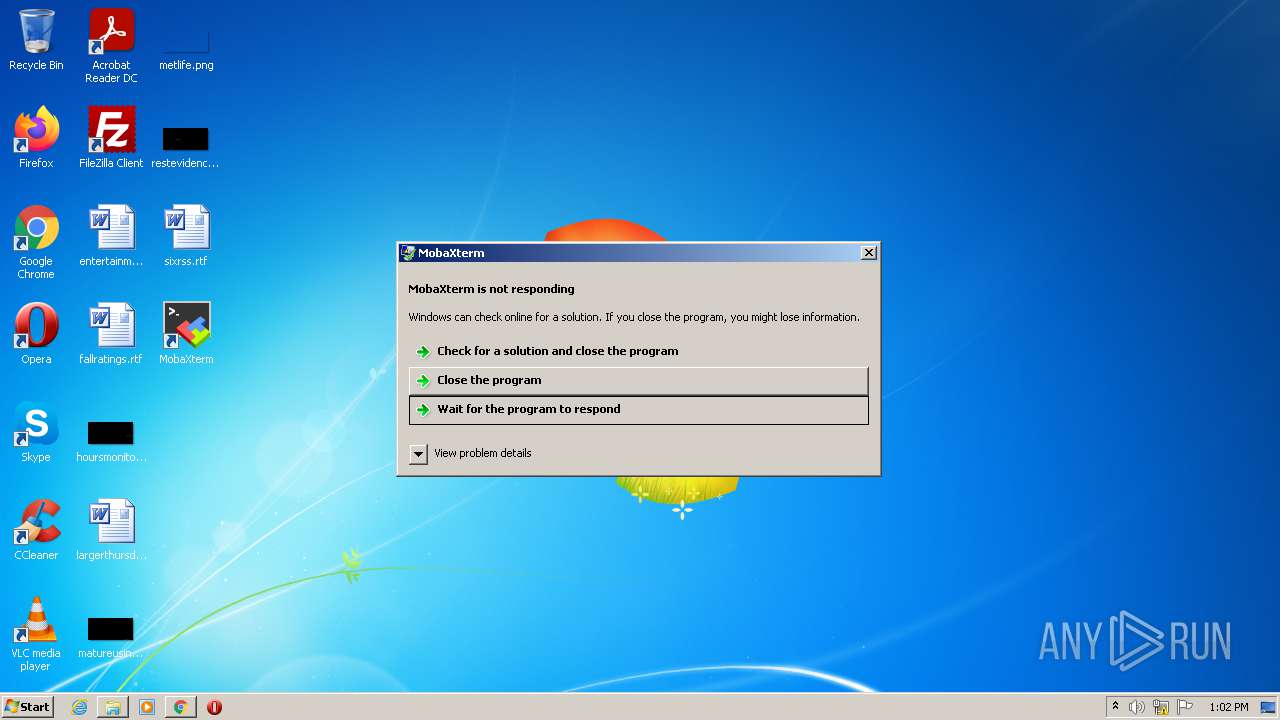The height and width of the screenshot is (720, 1280).
Task: Open CCleaner desktop shortcut
Action: [x=36, y=530]
